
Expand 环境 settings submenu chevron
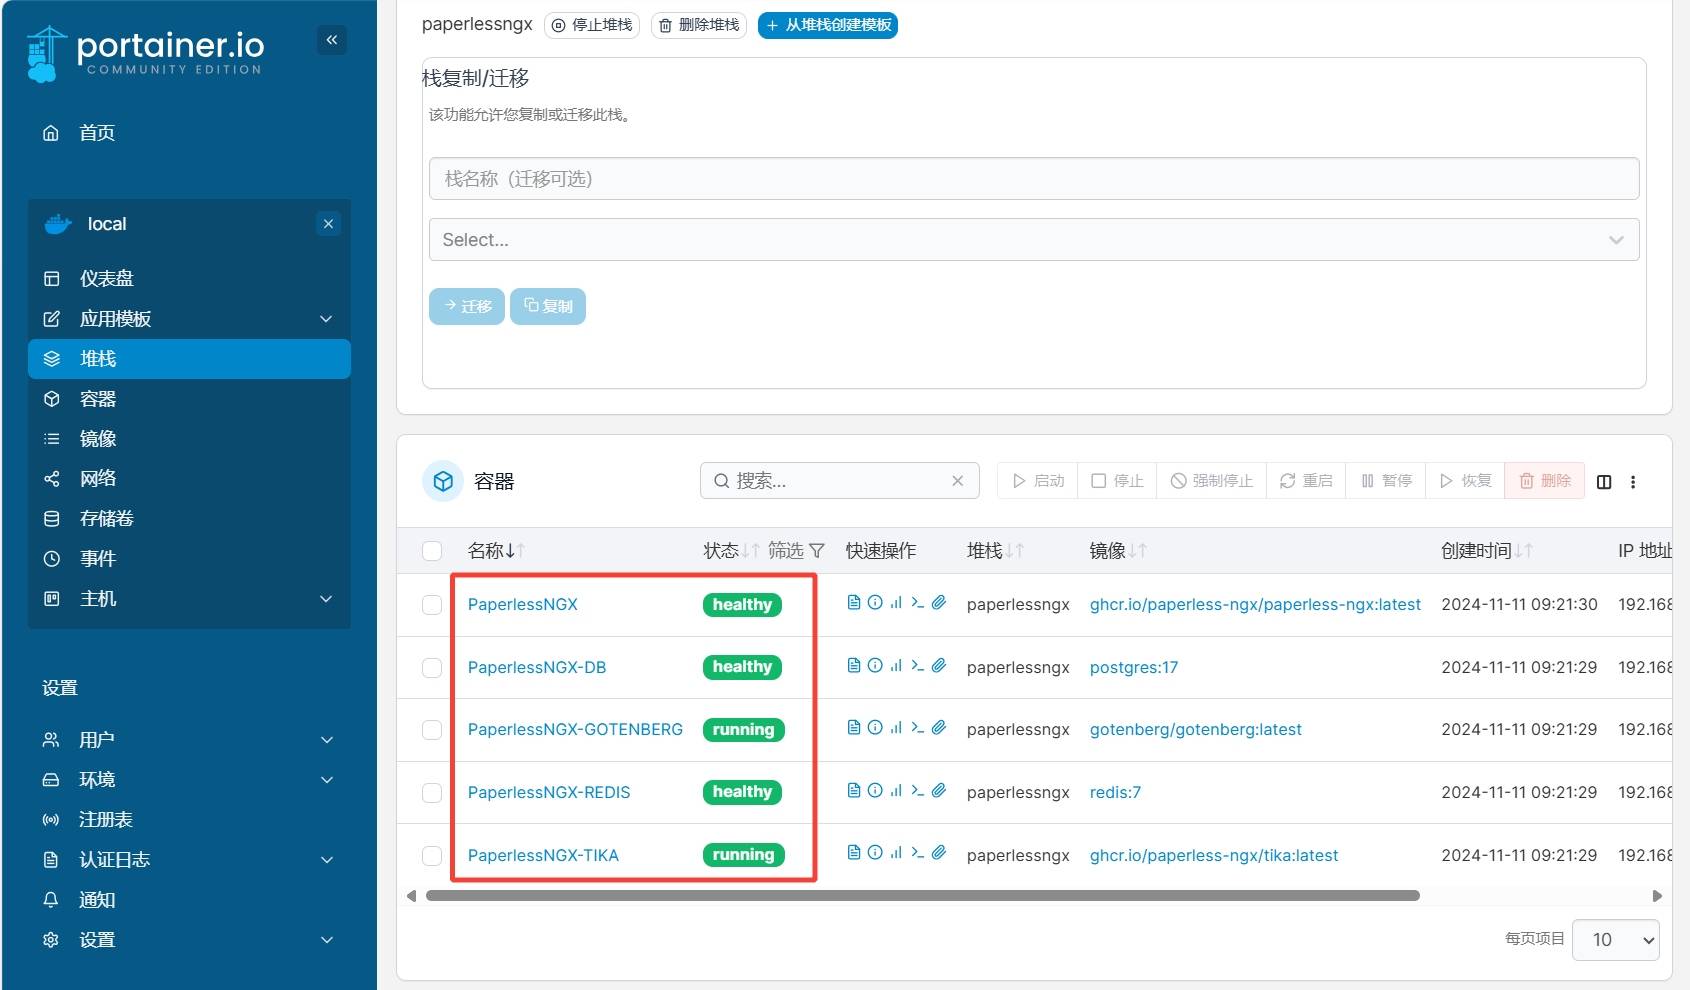click(x=326, y=780)
